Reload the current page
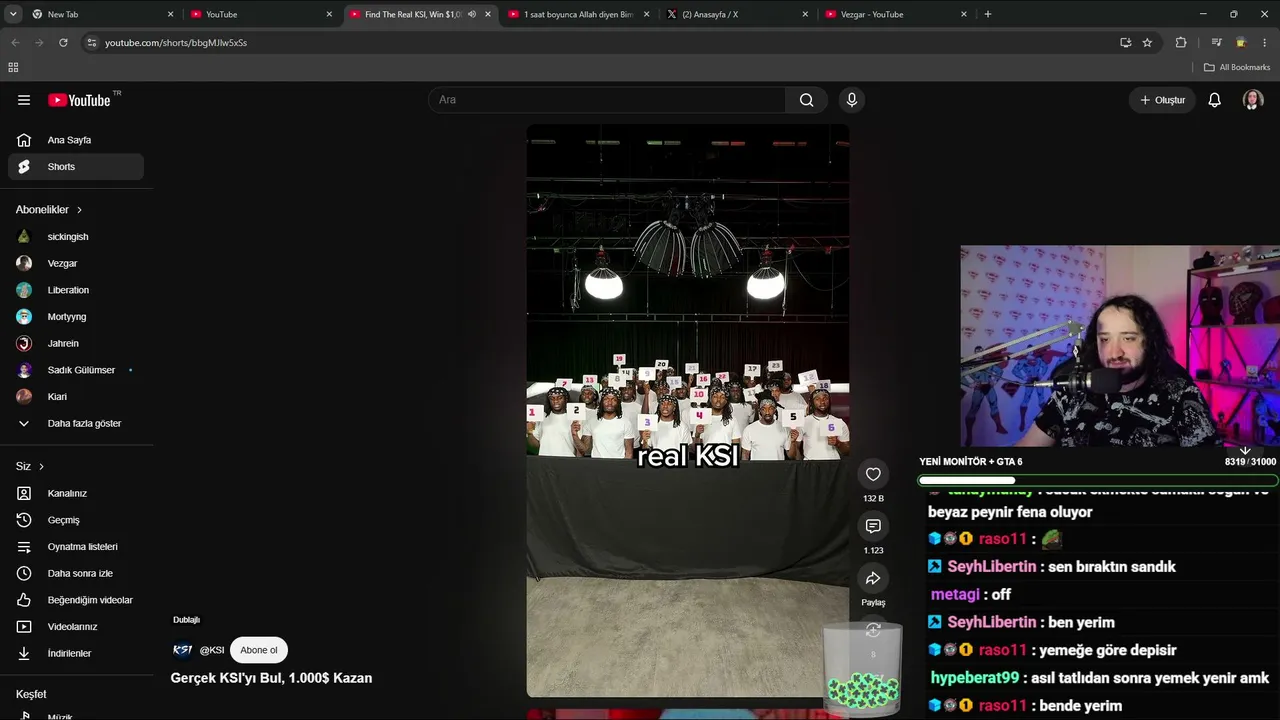Image resolution: width=1280 pixels, height=720 pixels. [x=63, y=43]
